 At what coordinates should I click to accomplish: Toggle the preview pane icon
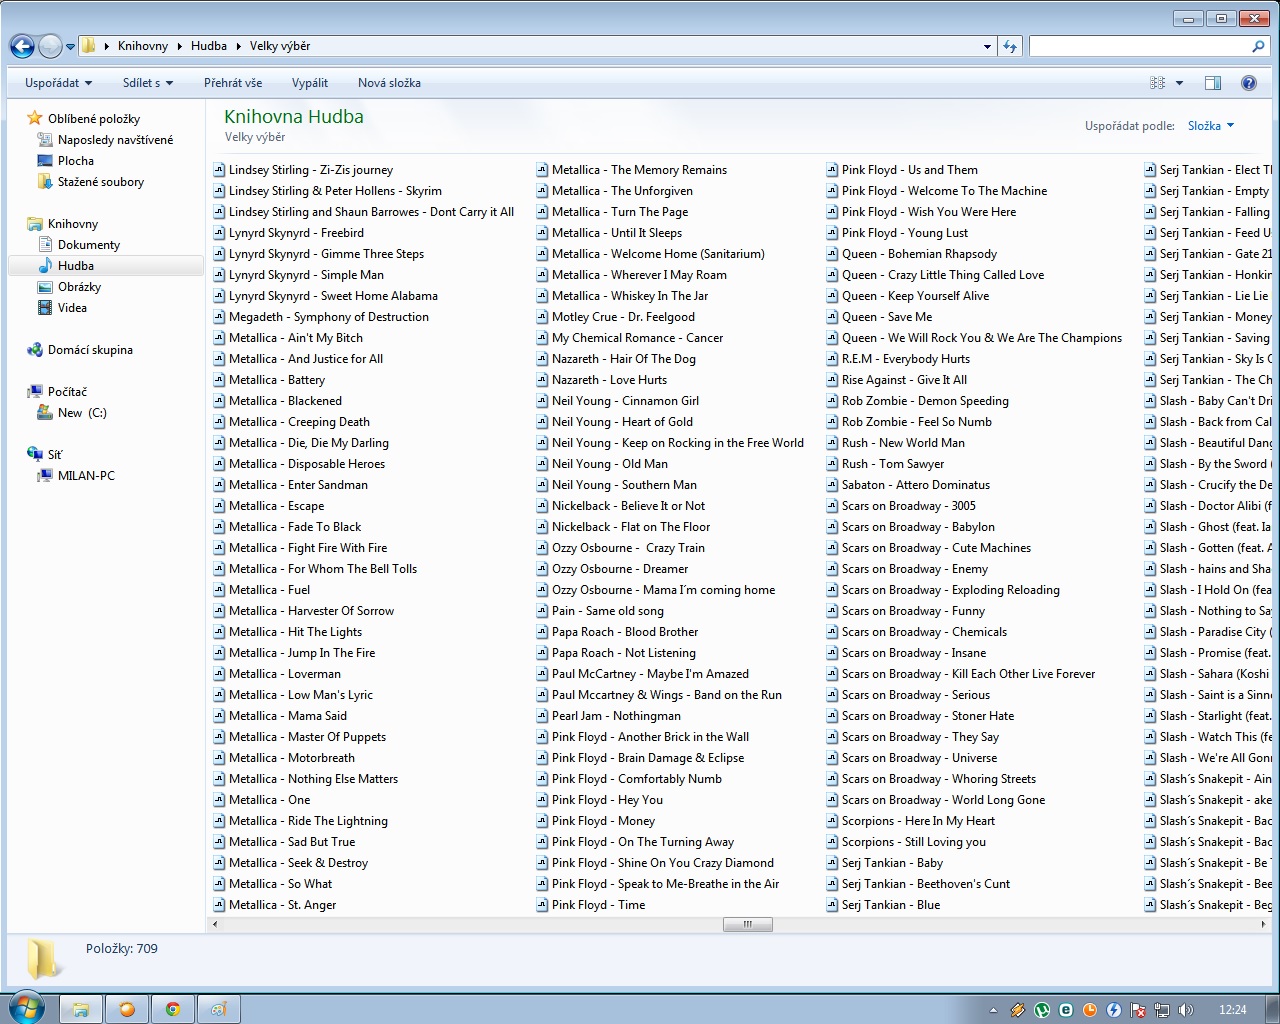point(1213,83)
